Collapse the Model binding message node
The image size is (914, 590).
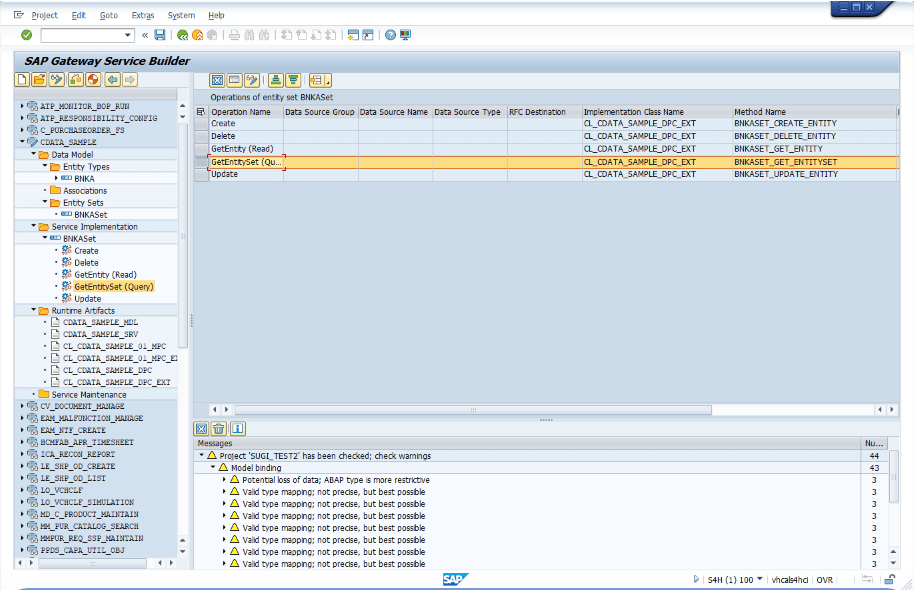[212, 468]
